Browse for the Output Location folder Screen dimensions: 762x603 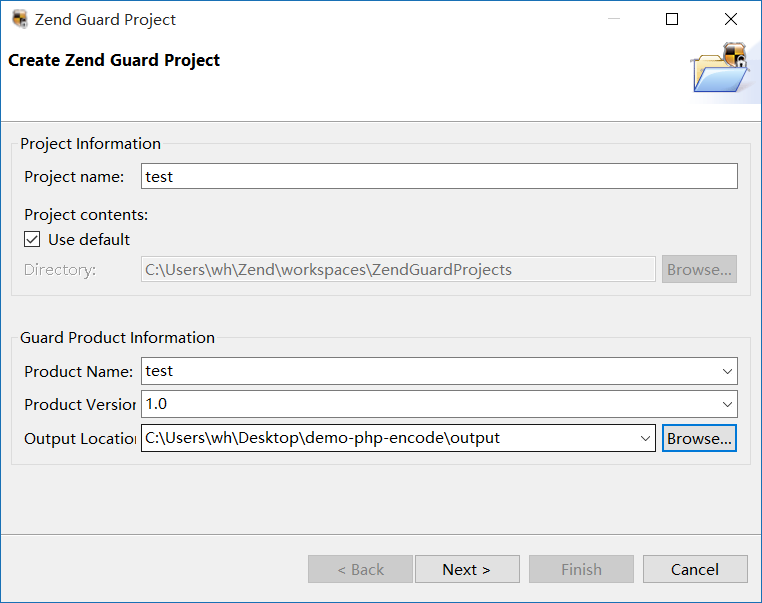click(699, 438)
